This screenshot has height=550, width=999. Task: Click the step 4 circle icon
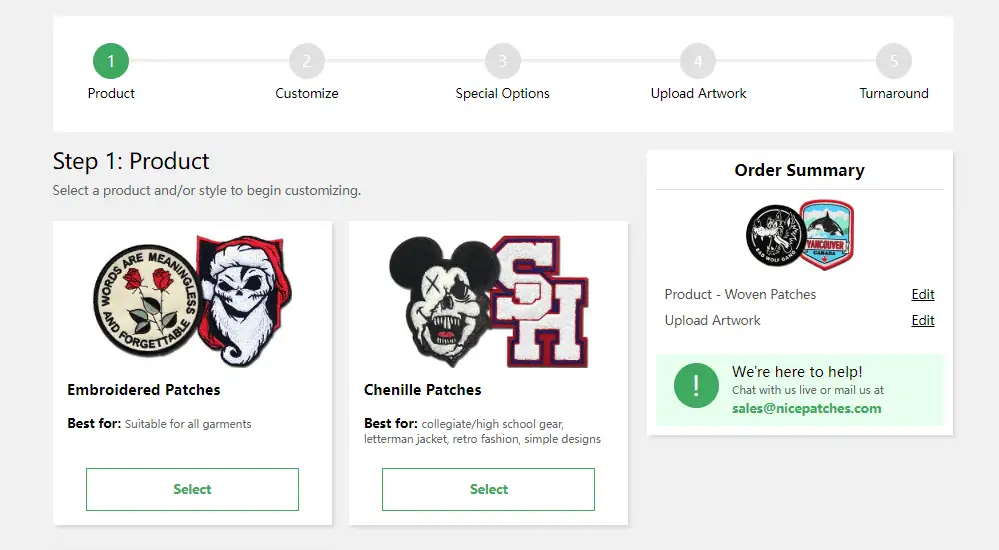698,61
